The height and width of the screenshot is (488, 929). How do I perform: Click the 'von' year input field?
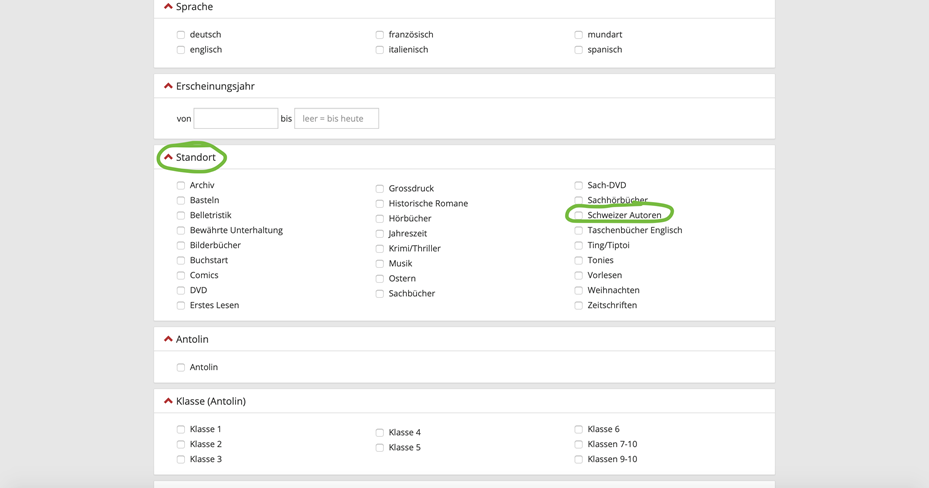[x=235, y=118]
